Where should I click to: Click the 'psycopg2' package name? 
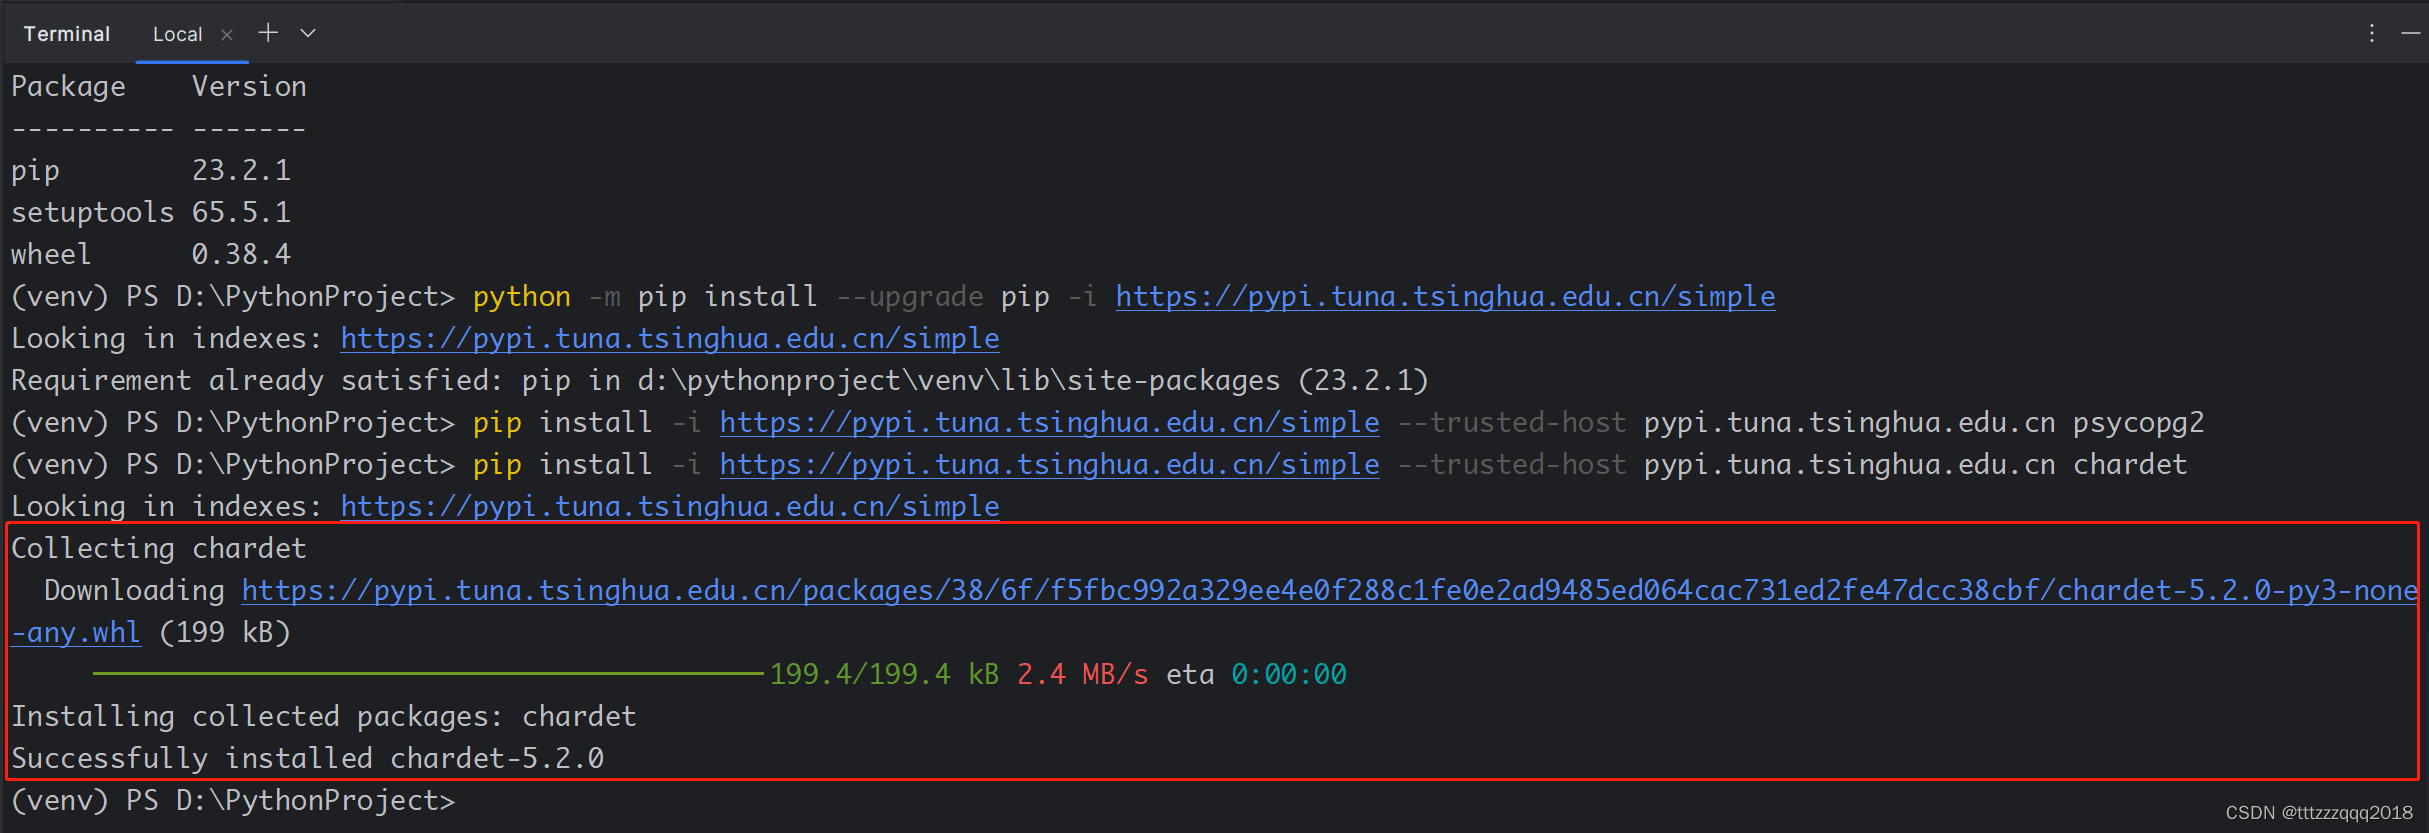click(2138, 423)
